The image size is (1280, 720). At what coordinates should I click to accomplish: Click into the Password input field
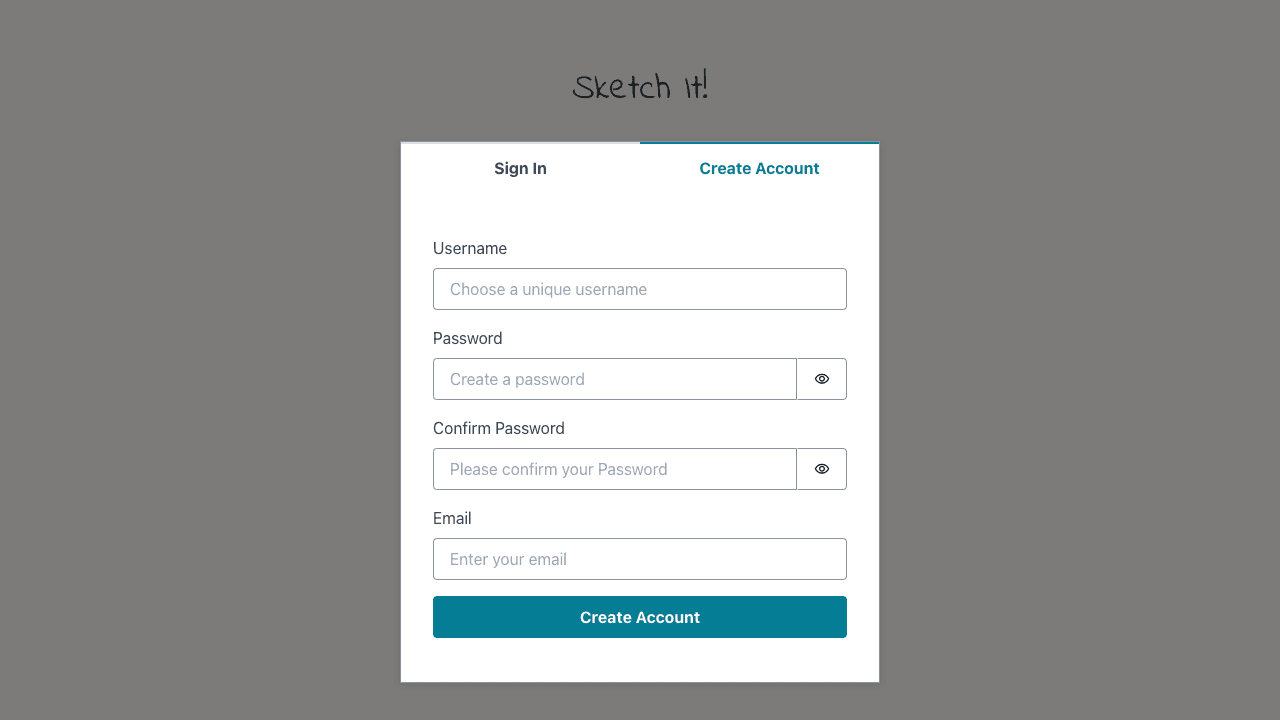(x=614, y=379)
